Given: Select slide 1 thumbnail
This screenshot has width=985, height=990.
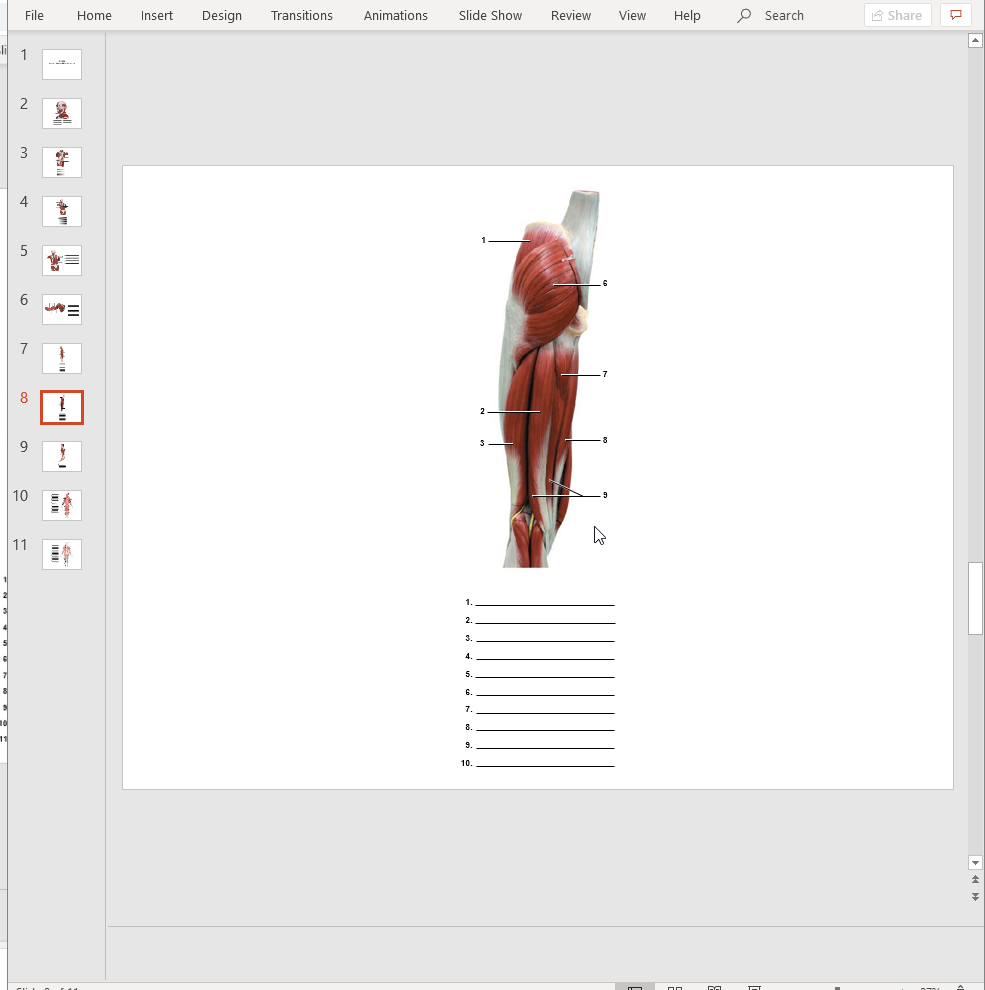Looking at the screenshot, I should (62, 64).
